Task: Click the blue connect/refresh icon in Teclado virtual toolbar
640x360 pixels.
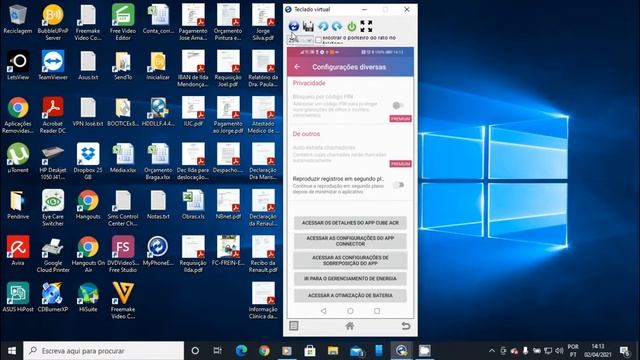Action: click(293, 26)
